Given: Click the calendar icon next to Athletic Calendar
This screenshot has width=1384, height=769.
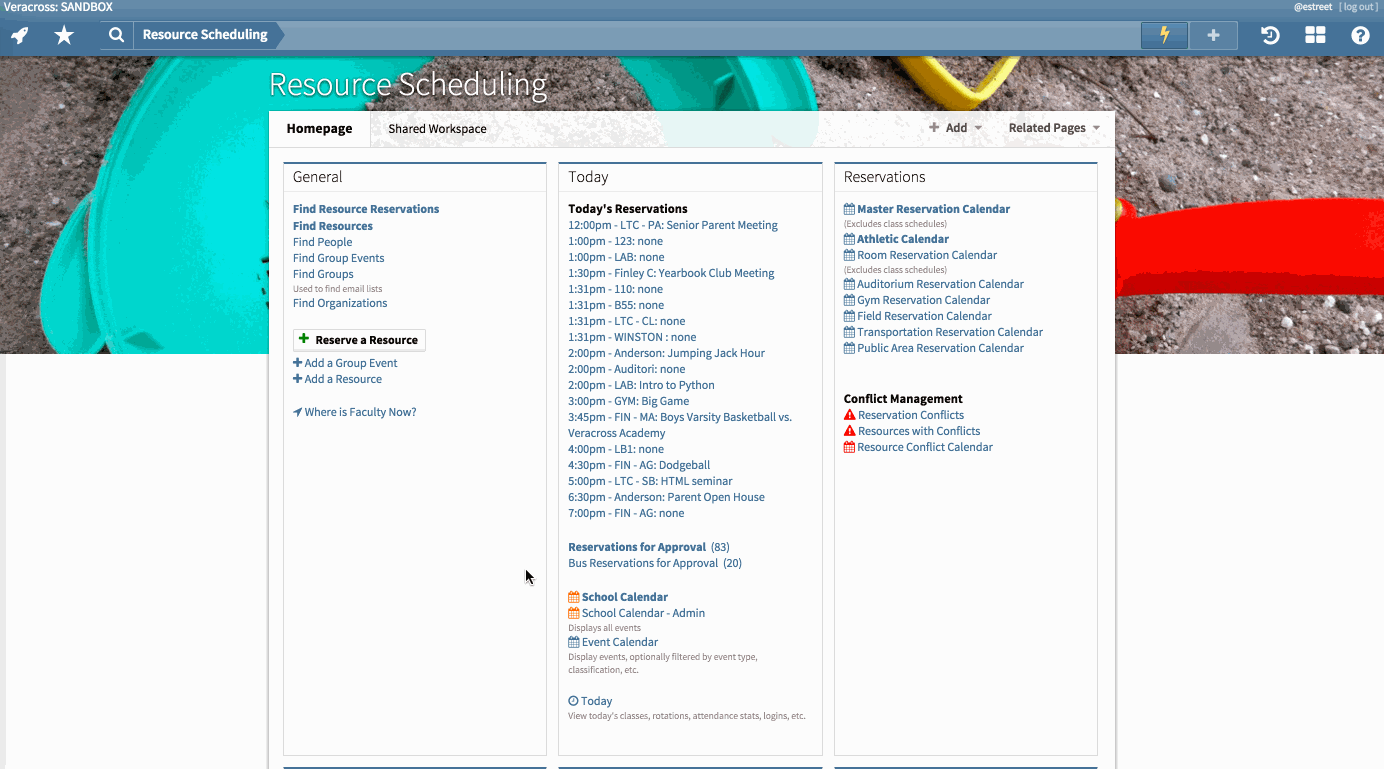Looking at the screenshot, I should tap(848, 238).
